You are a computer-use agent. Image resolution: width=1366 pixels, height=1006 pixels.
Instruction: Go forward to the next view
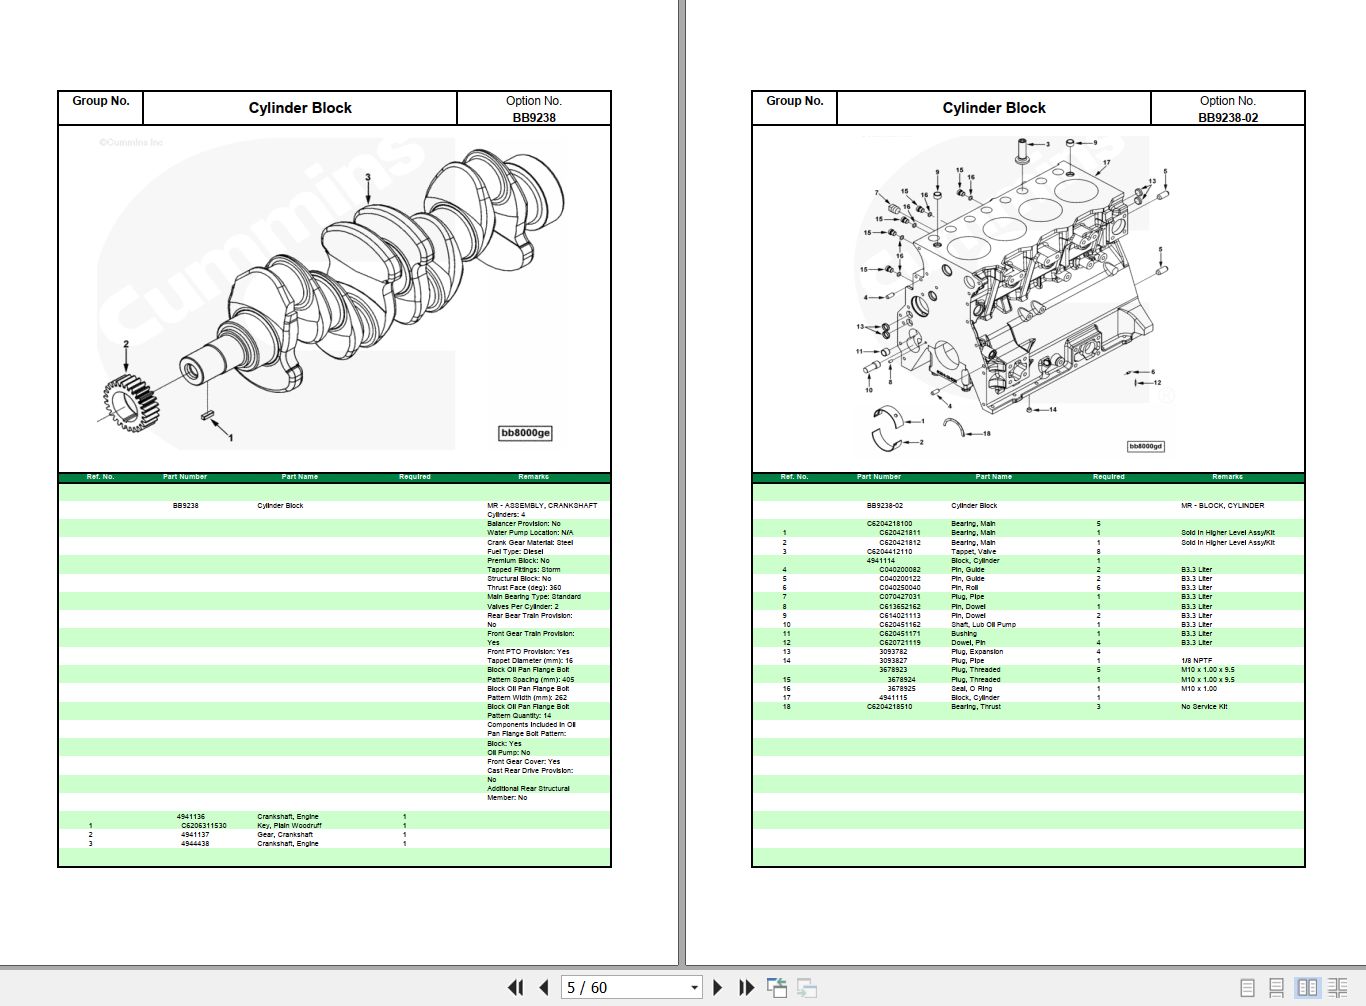point(806,987)
